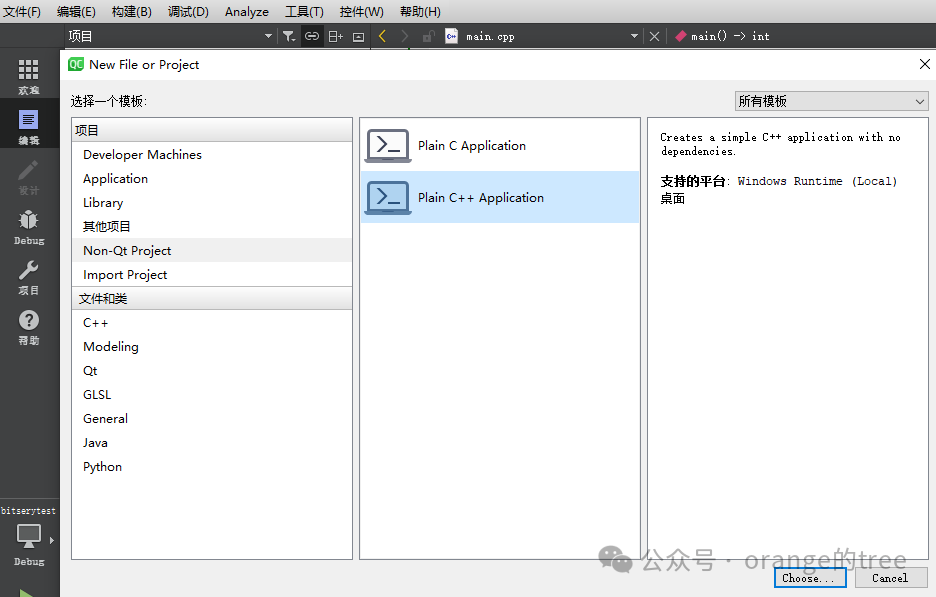Open Help mode question mark icon

tap(28, 321)
